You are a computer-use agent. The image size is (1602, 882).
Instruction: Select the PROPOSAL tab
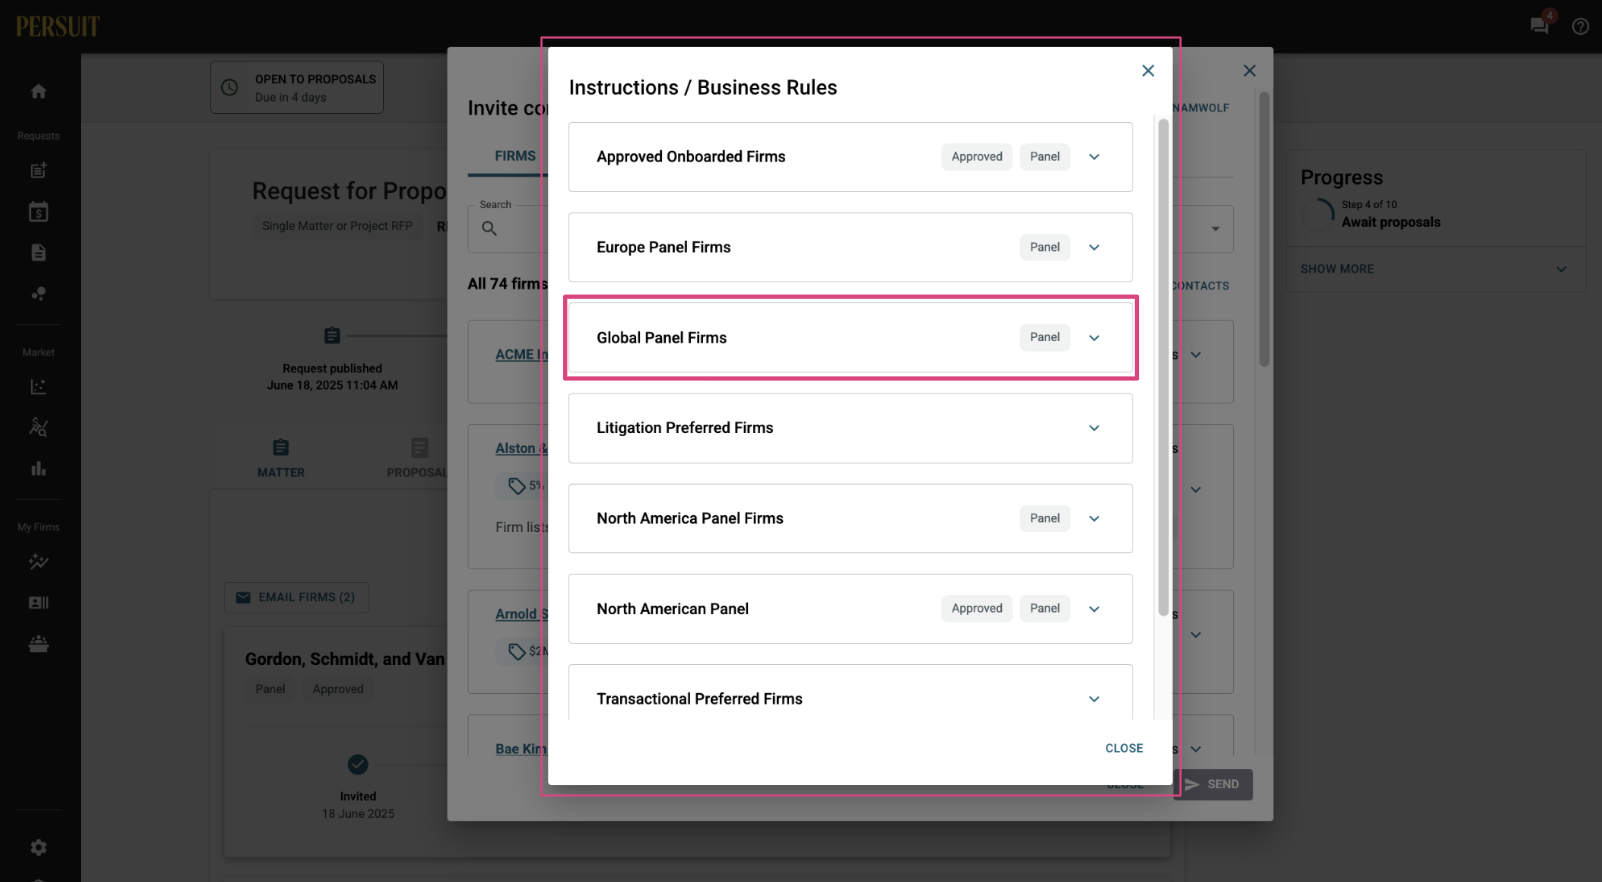click(x=418, y=458)
